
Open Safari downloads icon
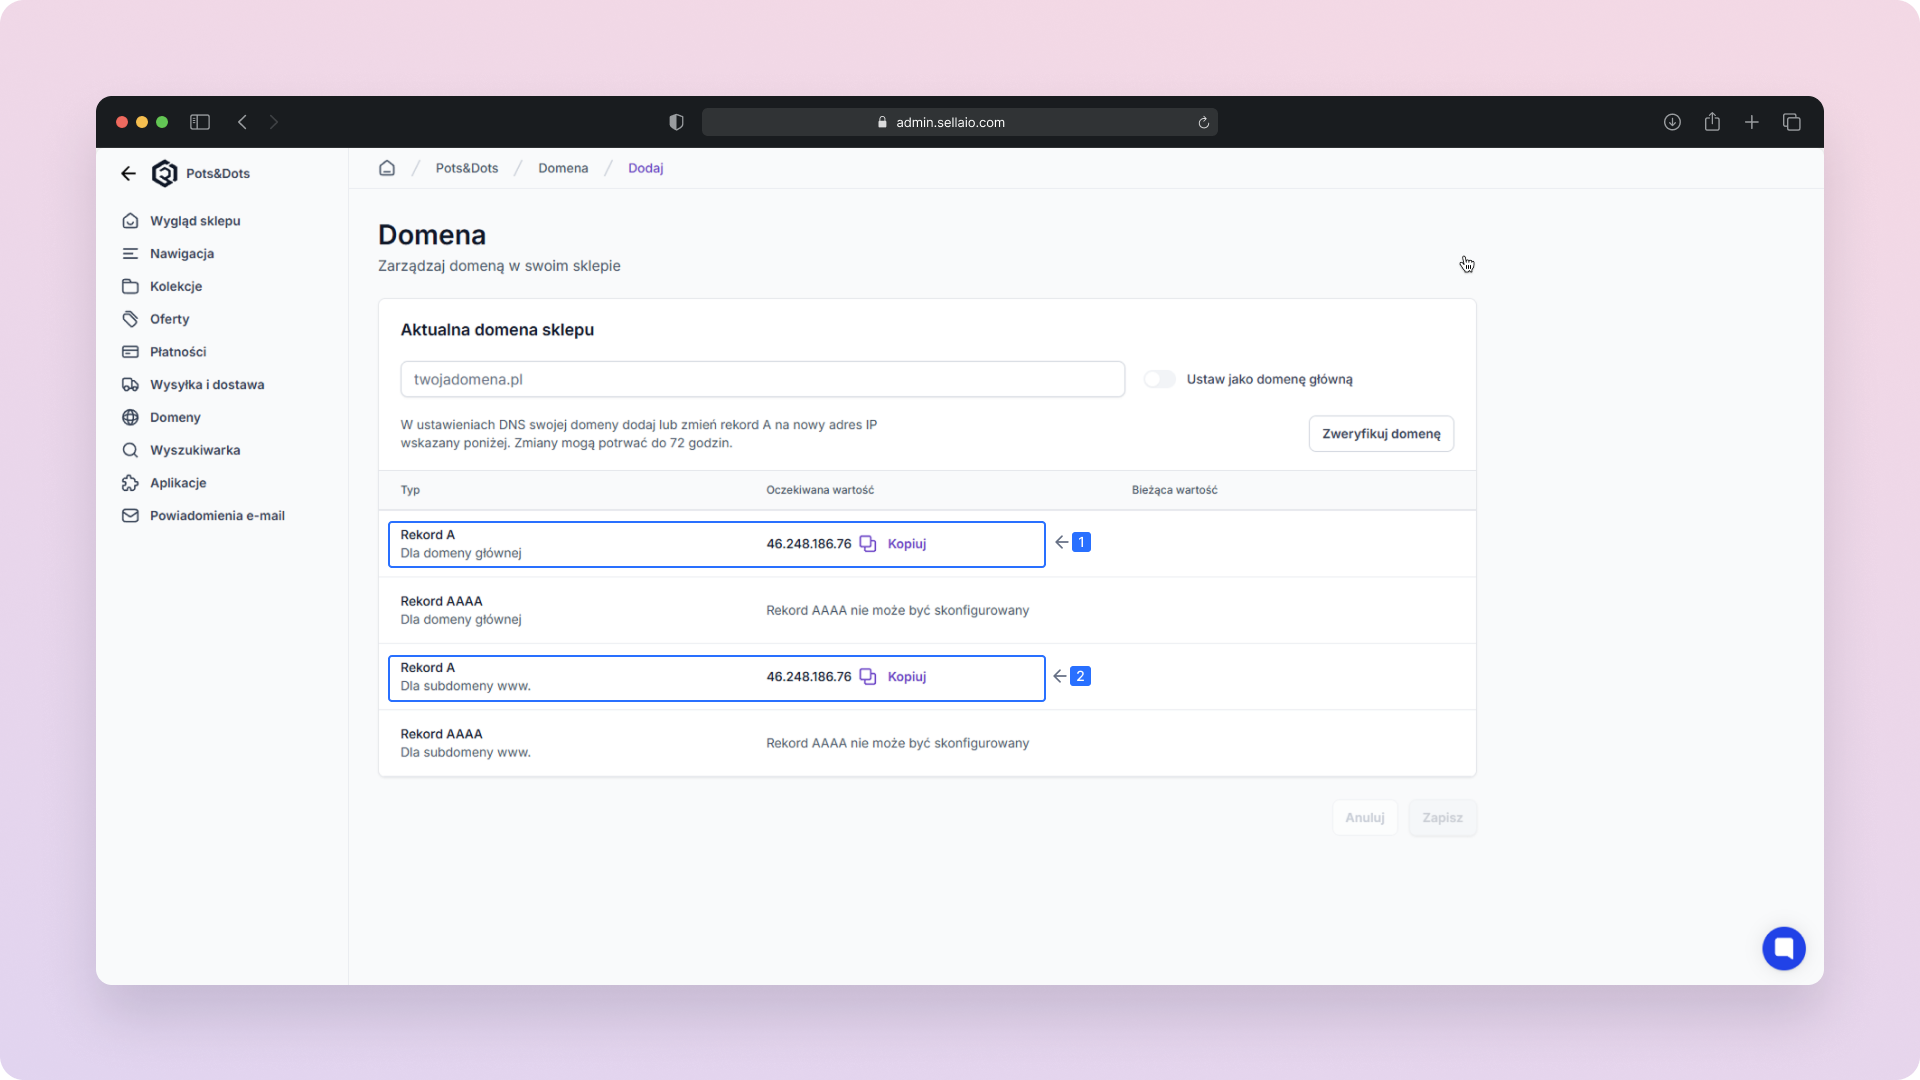1672,122
